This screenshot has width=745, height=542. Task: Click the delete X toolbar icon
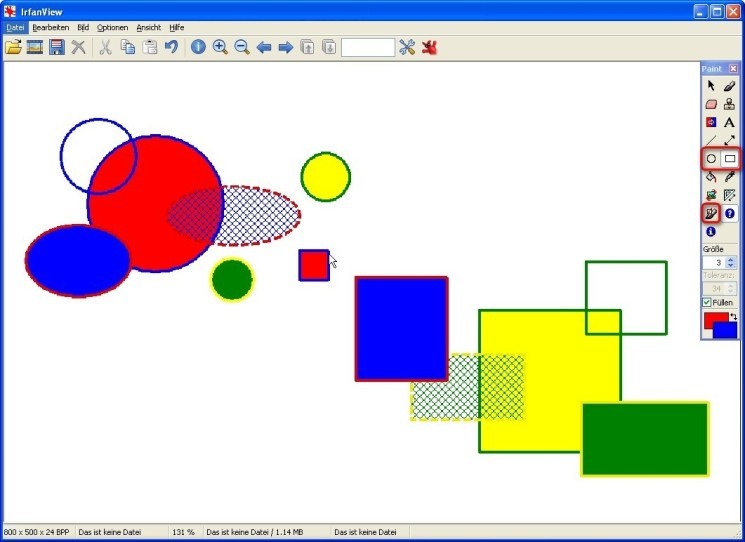point(78,47)
